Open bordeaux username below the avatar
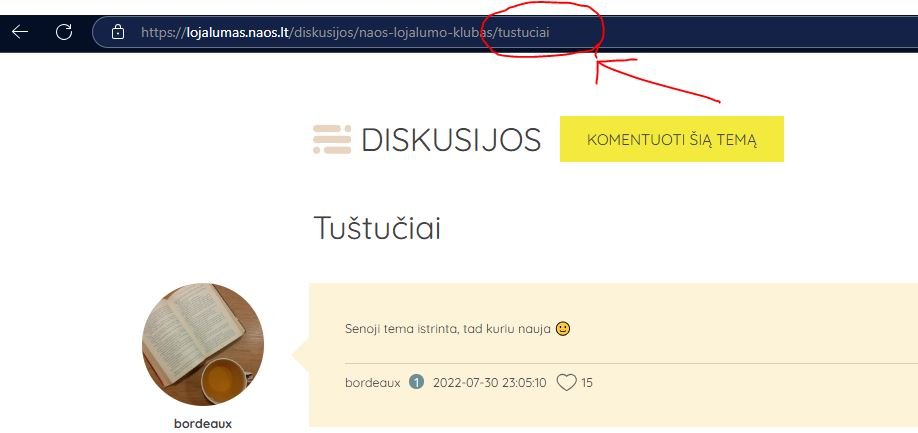Image resolution: width=918 pixels, height=433 pixels. 203,423
